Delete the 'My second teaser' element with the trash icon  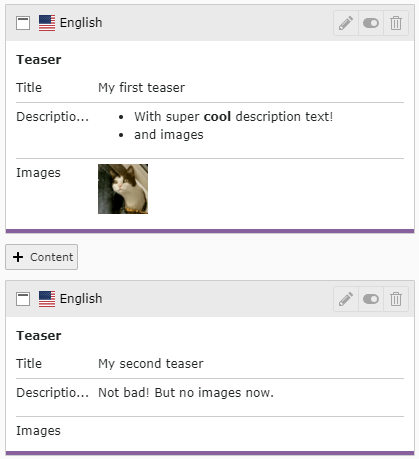point(396,299)
